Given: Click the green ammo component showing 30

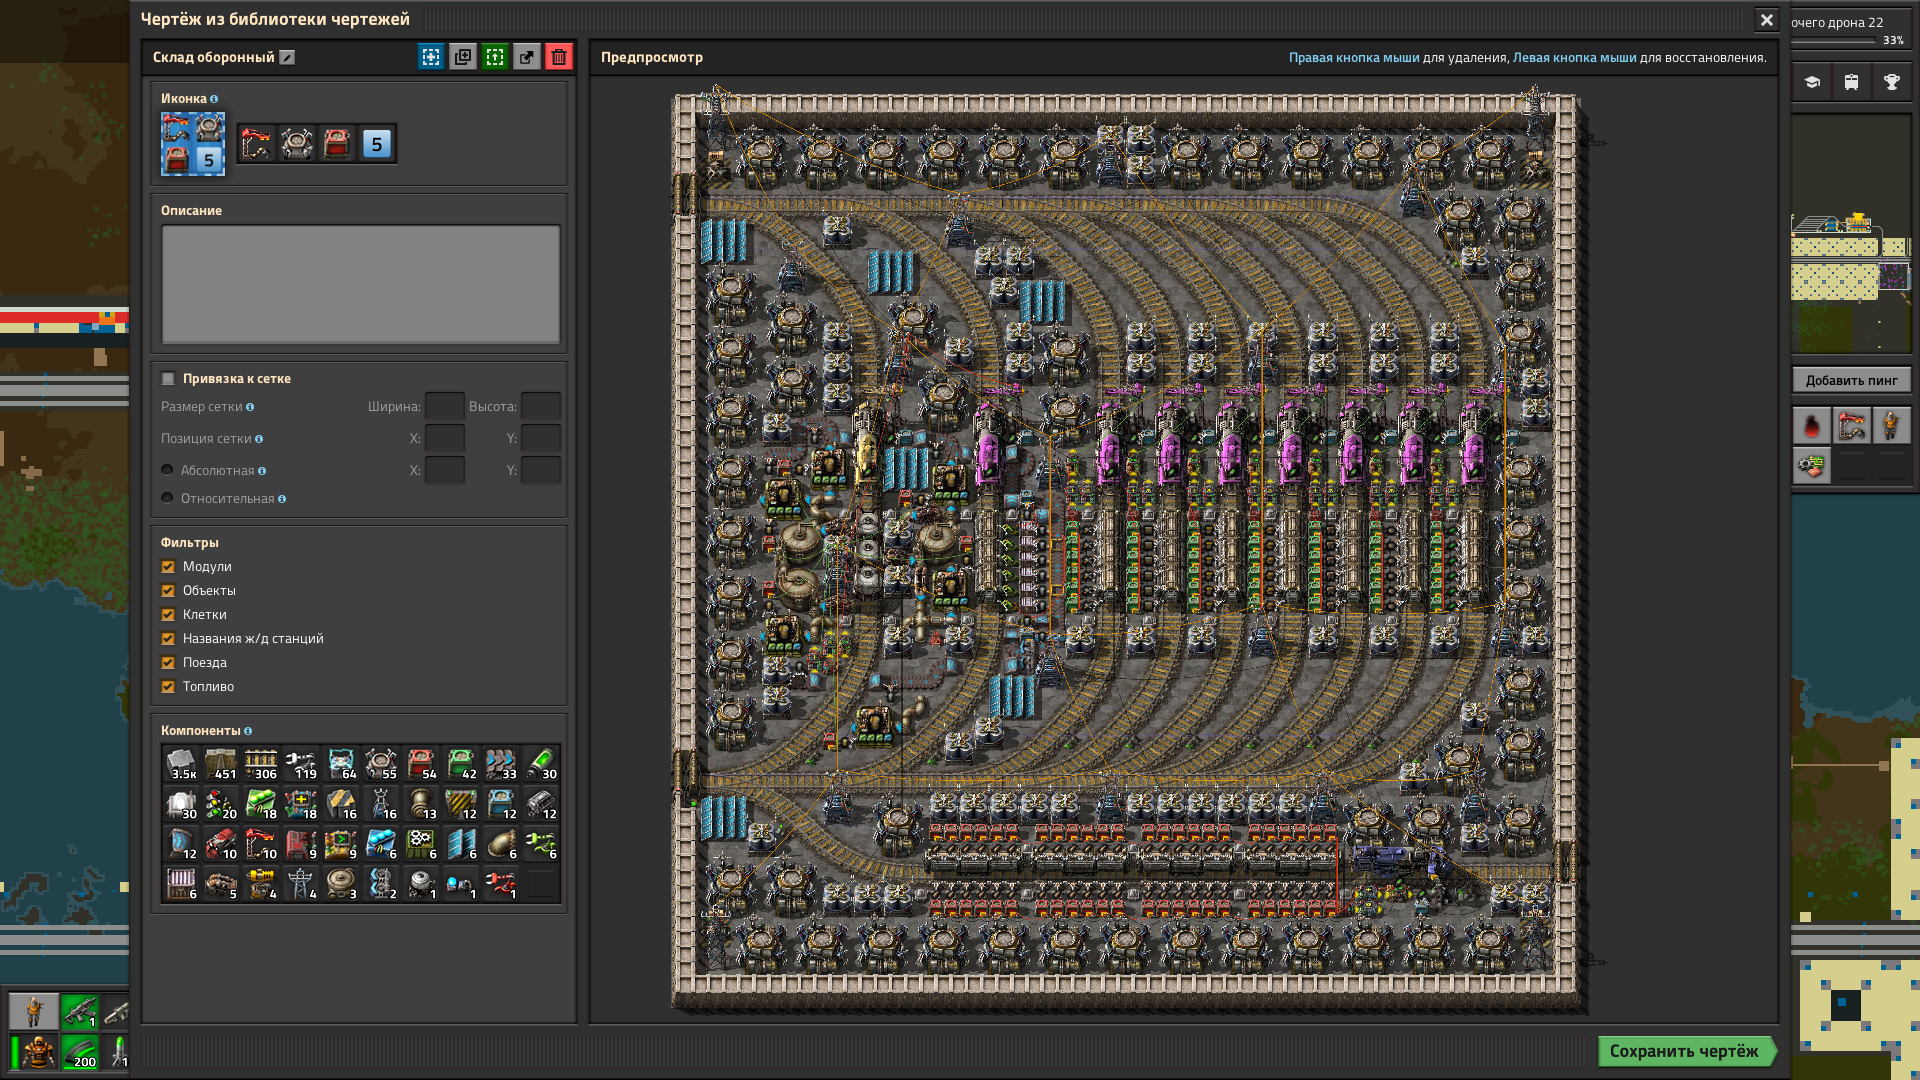Looking at the screenshot, I should point(541,764).
